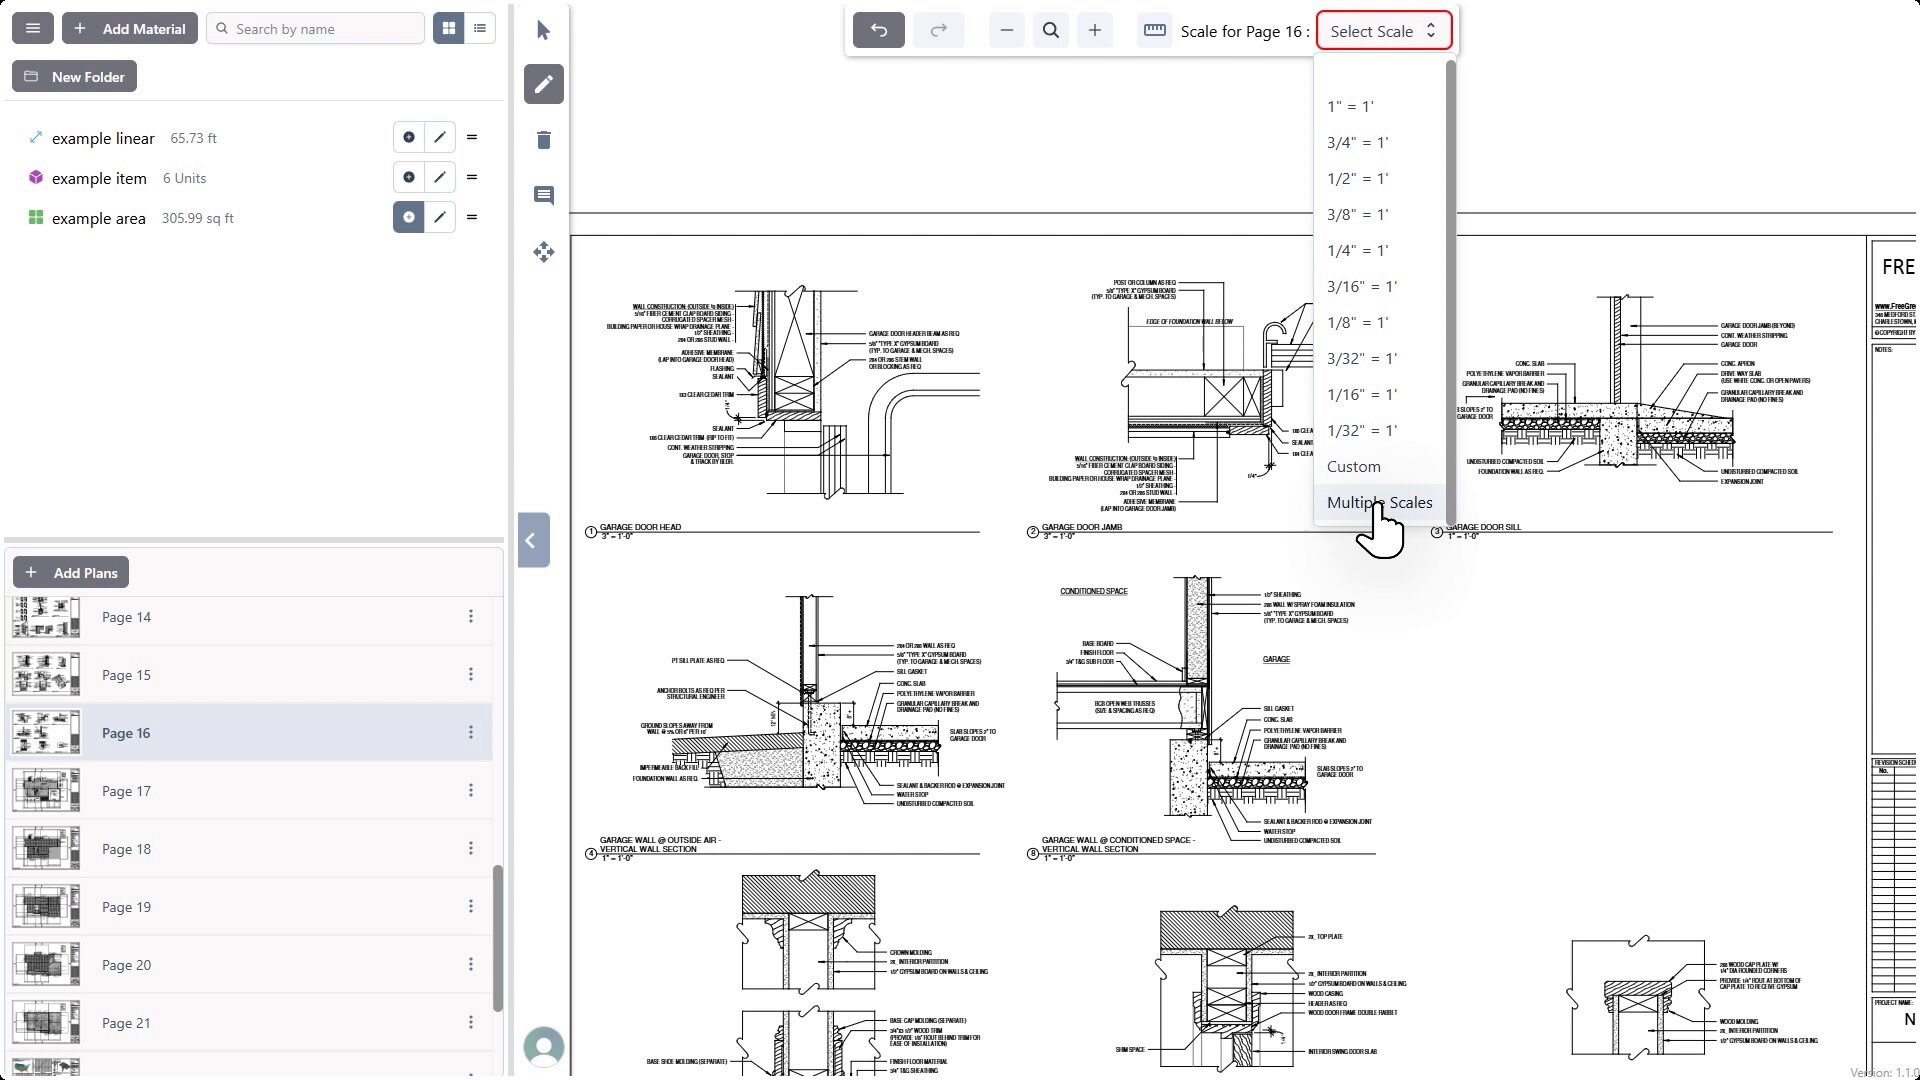Collapse the left sidebar panel
Viewport: 1920px width, 1080px height.
click(533, 540)
